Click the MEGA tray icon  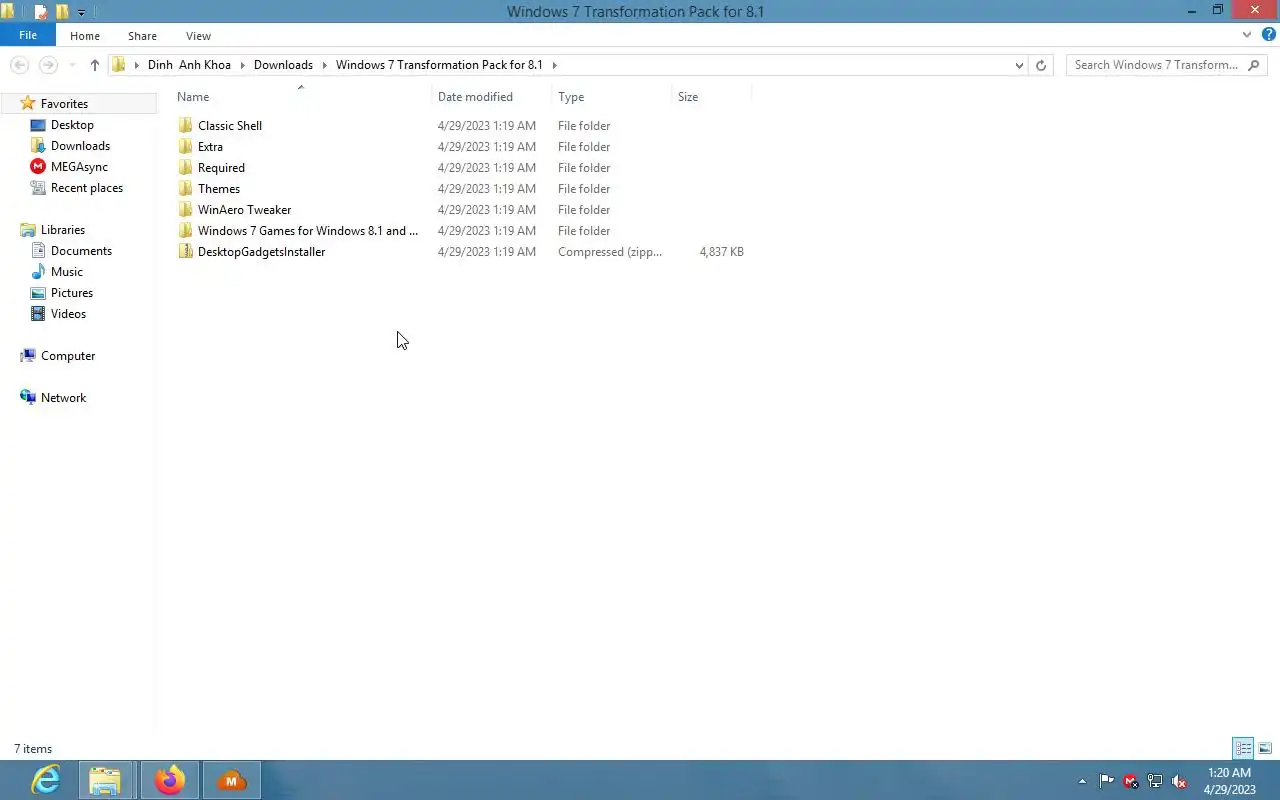click(x=1131, y=781)
